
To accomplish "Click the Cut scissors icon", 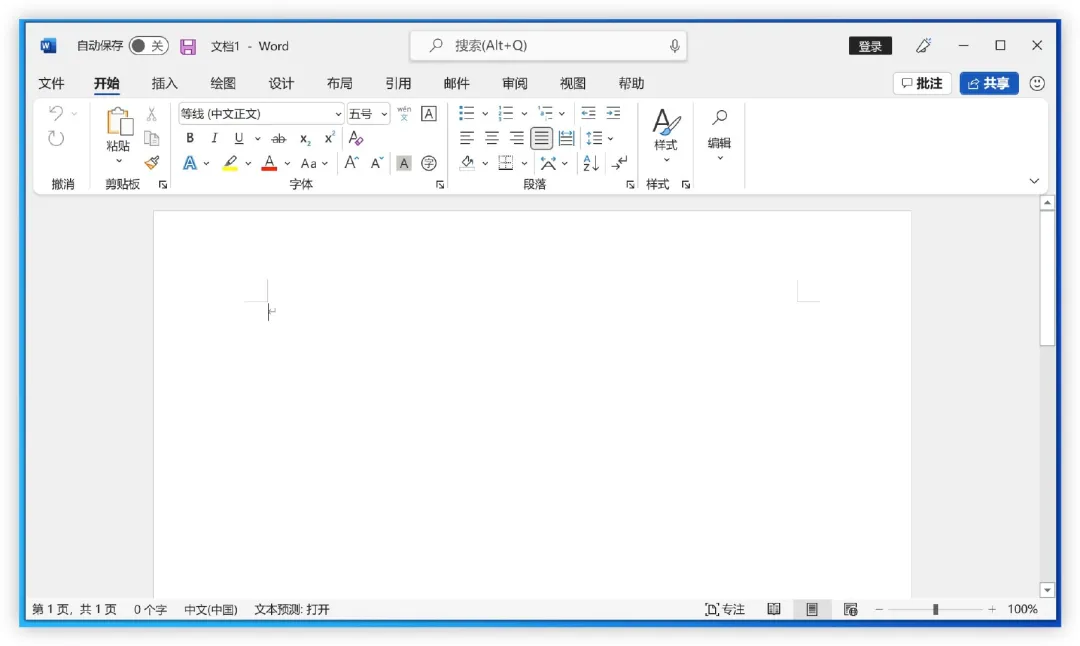I will click(152, 114).
